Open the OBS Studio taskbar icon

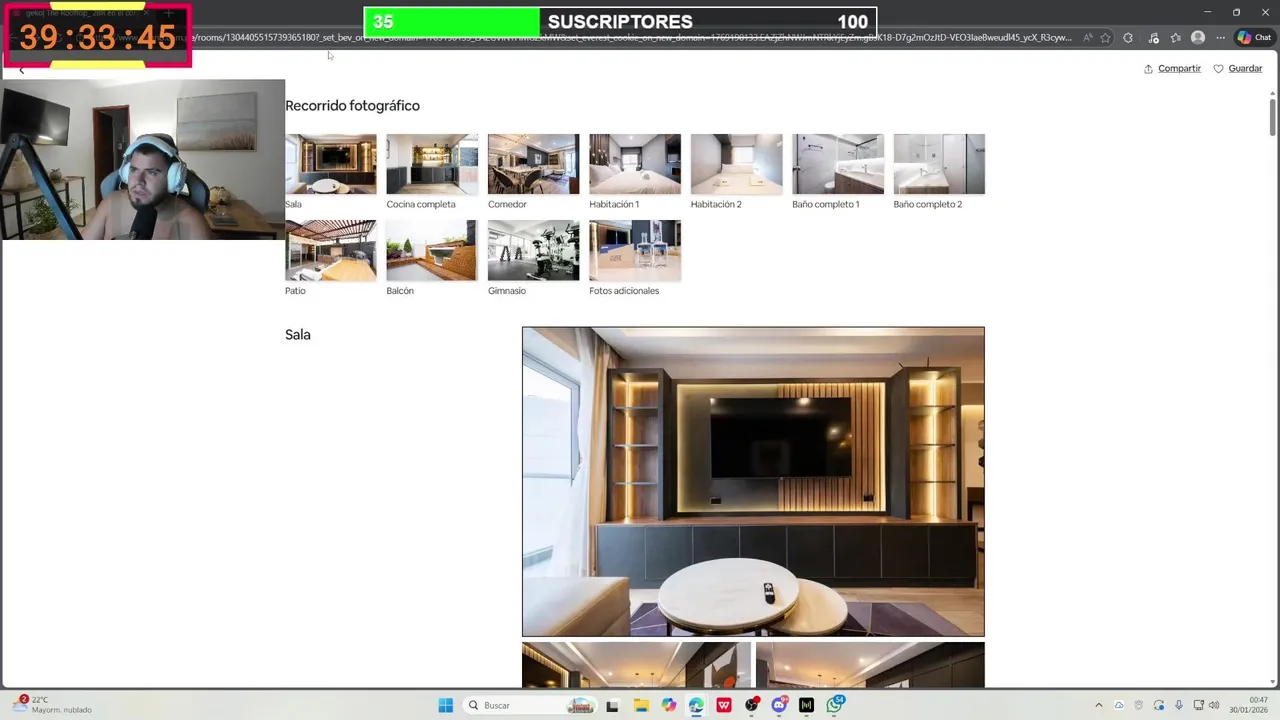751,705
